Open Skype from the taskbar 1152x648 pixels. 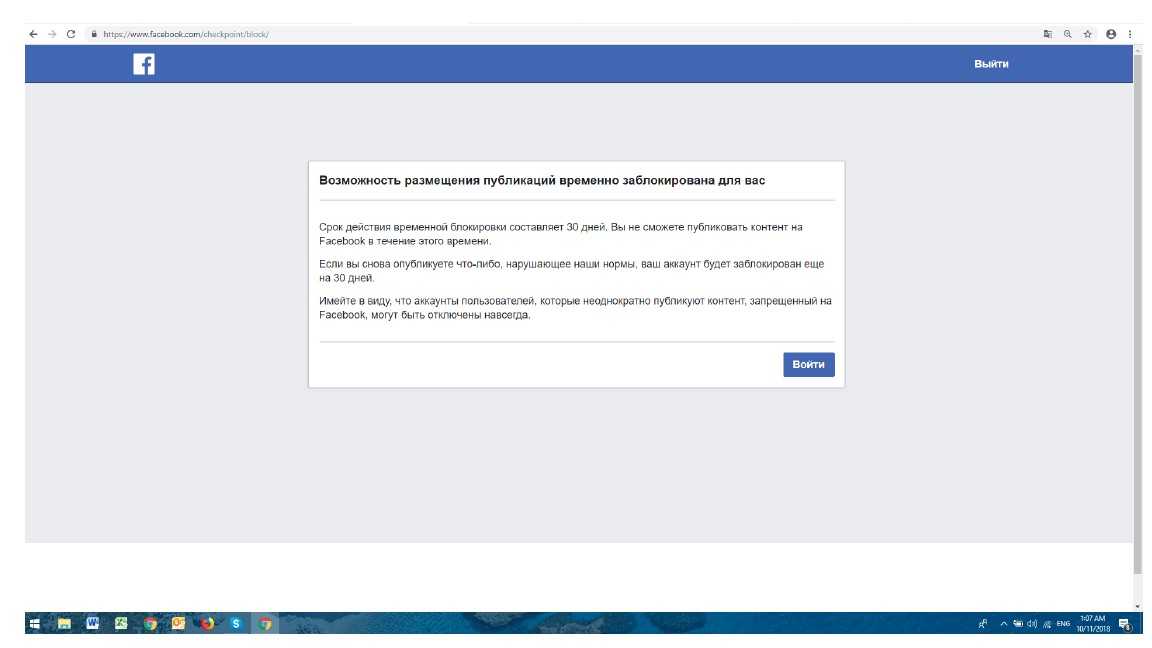click(x=236, y=623)
